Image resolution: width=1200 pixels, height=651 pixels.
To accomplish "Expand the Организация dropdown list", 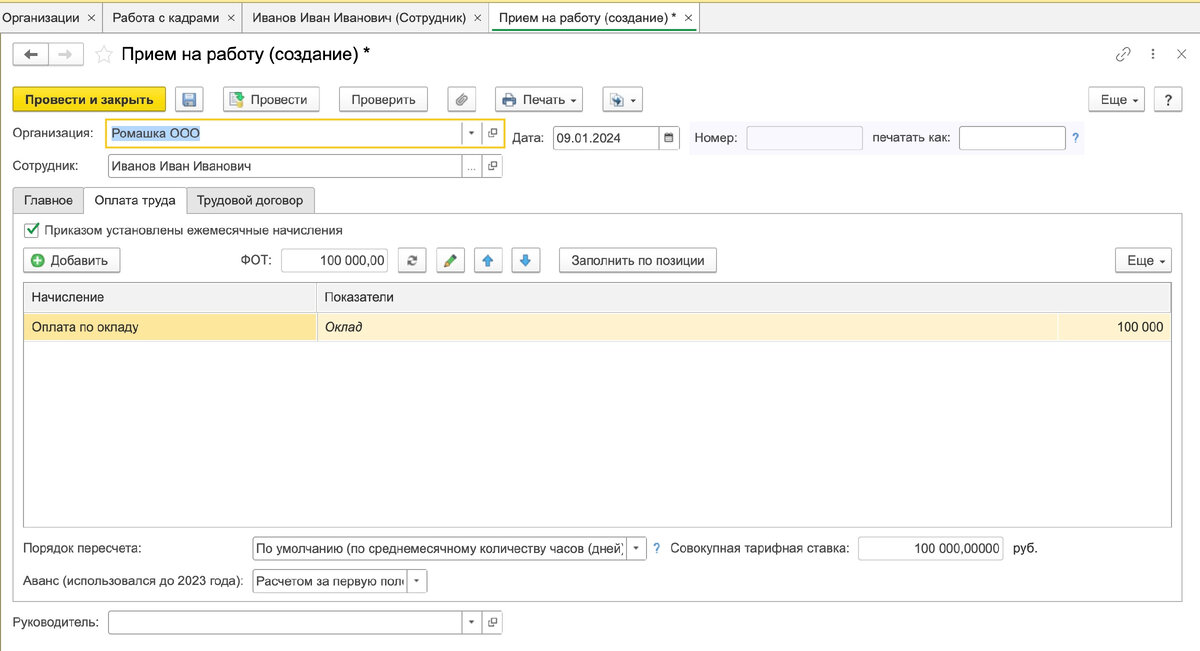I will 472,134.
